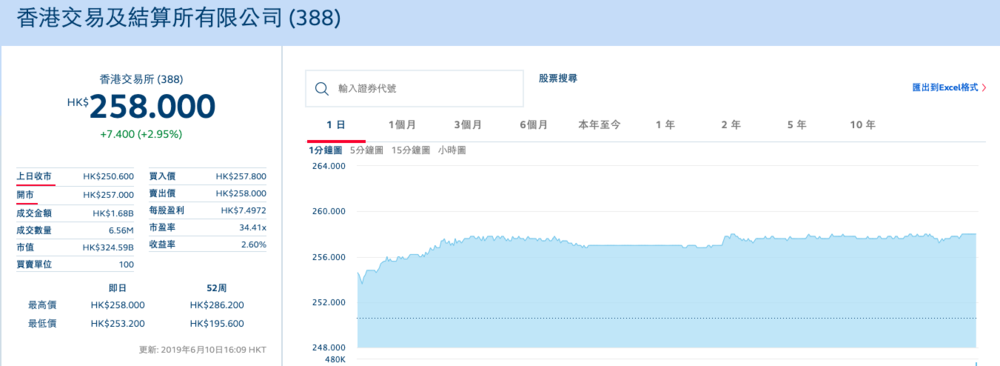1000x366 pixels.
Task: Click the arrow beside 匯出到Excel格式
Action: (x=984, y=88)
